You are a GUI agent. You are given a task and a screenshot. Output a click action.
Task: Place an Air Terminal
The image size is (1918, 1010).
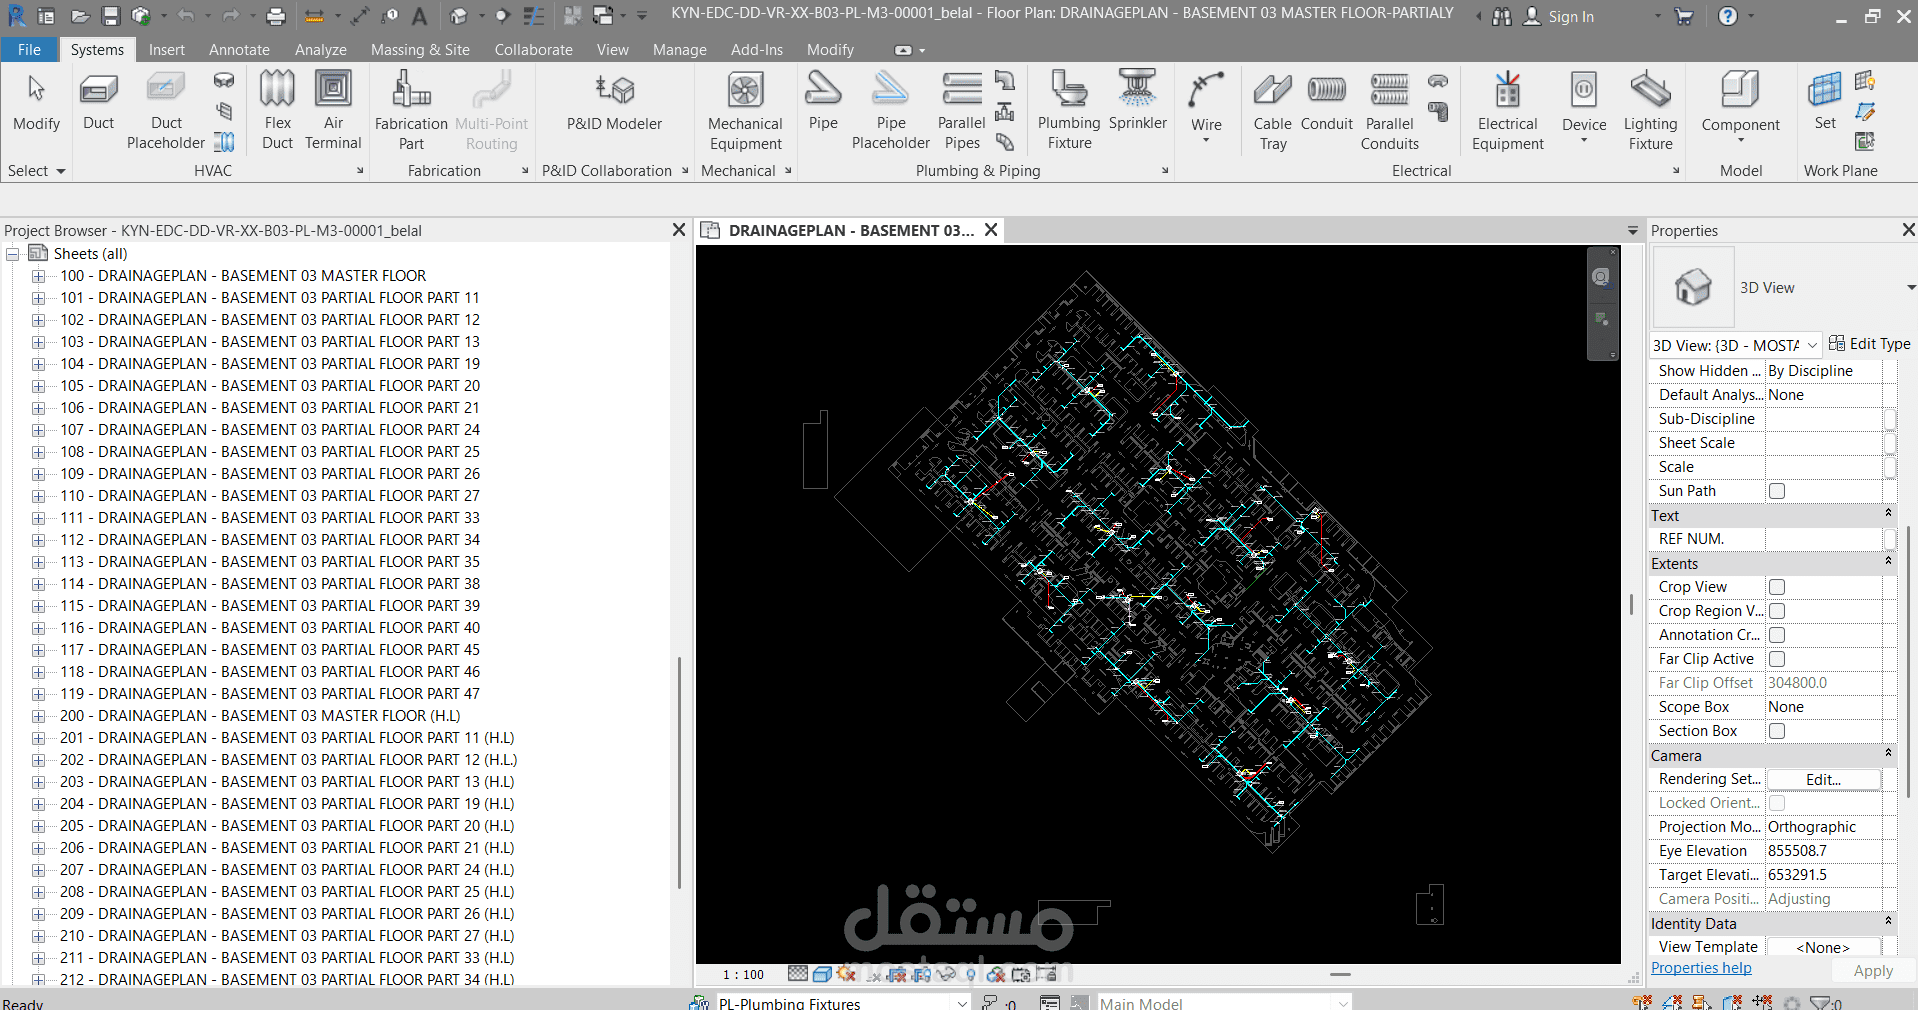[333, 110]
